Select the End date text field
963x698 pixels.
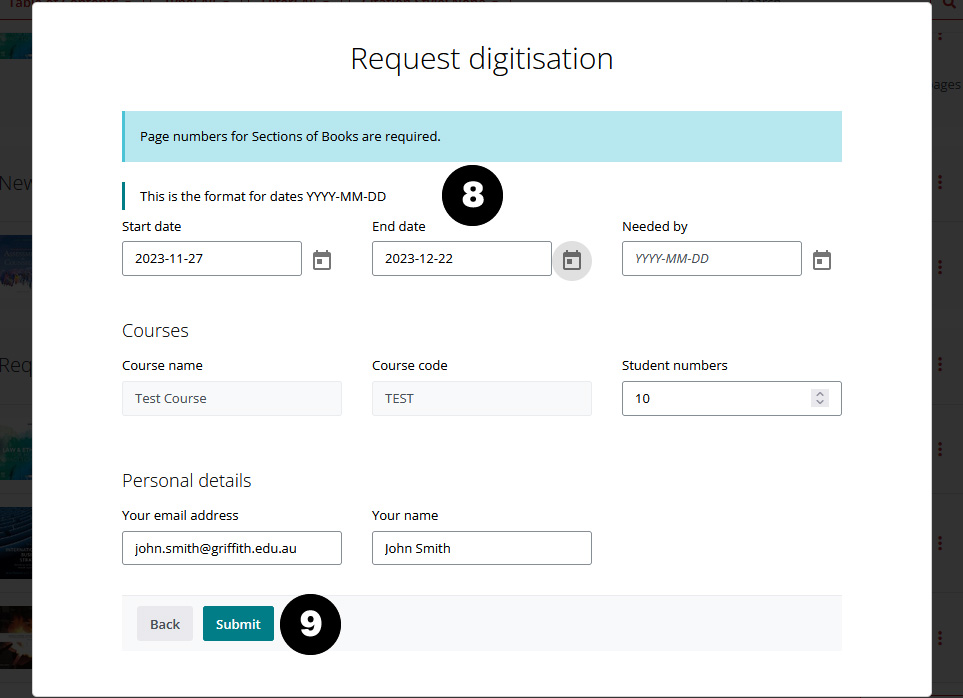pos(461,258)
